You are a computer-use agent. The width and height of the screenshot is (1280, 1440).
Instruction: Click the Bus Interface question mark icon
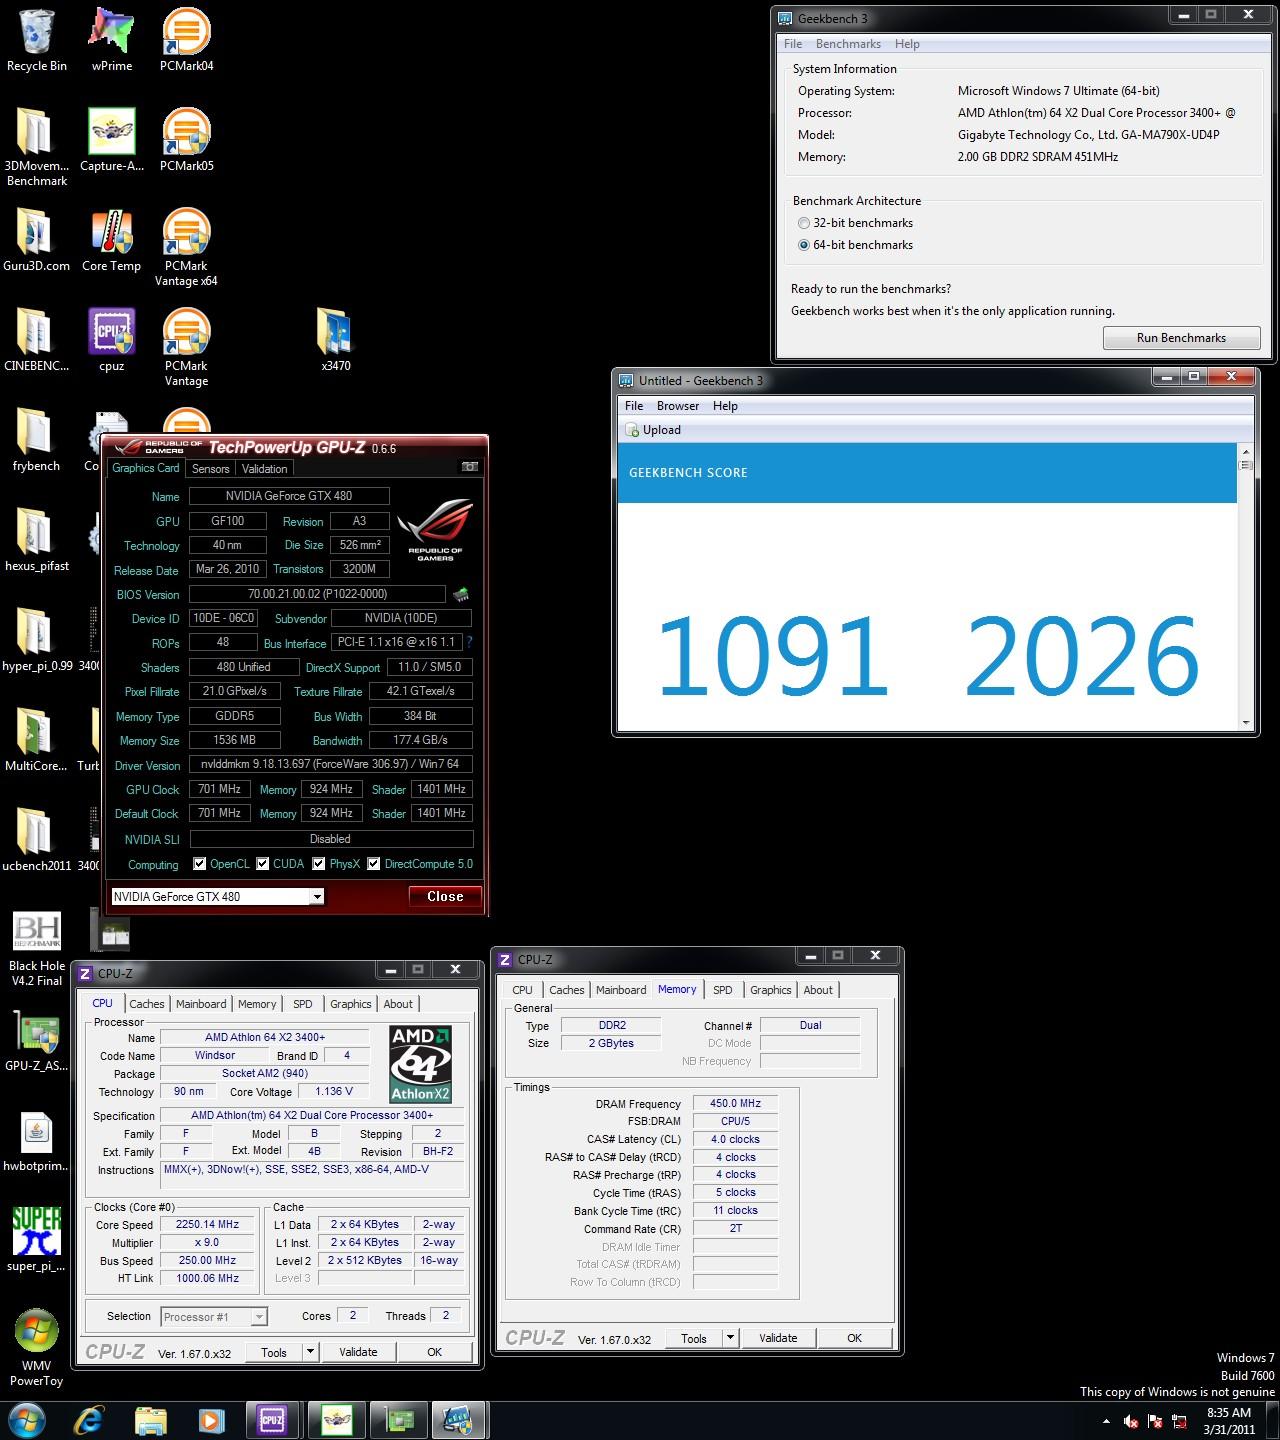[x=469, y=642]
